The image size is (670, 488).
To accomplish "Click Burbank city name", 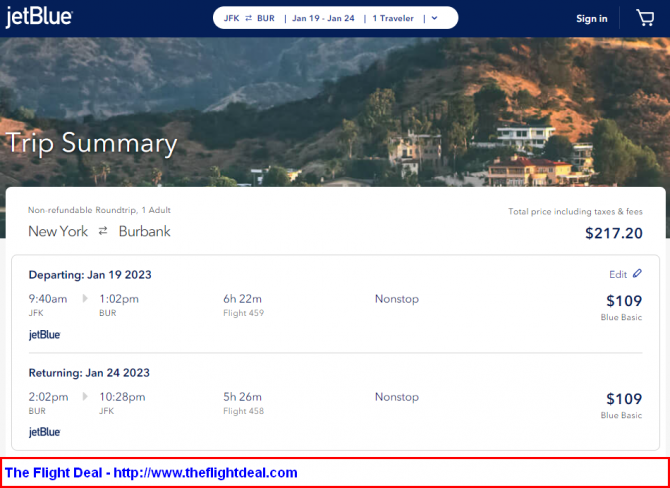I will point(145,232).
